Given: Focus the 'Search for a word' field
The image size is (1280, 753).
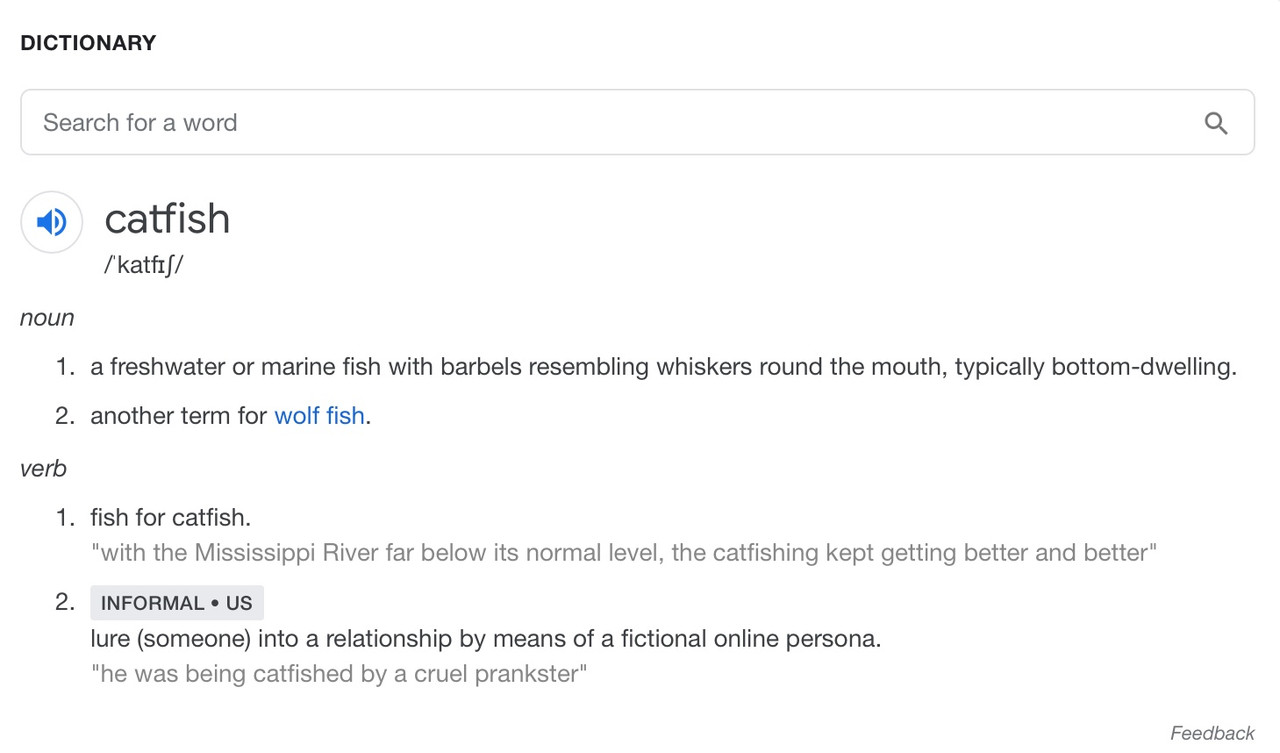Looking at the screenshot, I should coord(600,123).
